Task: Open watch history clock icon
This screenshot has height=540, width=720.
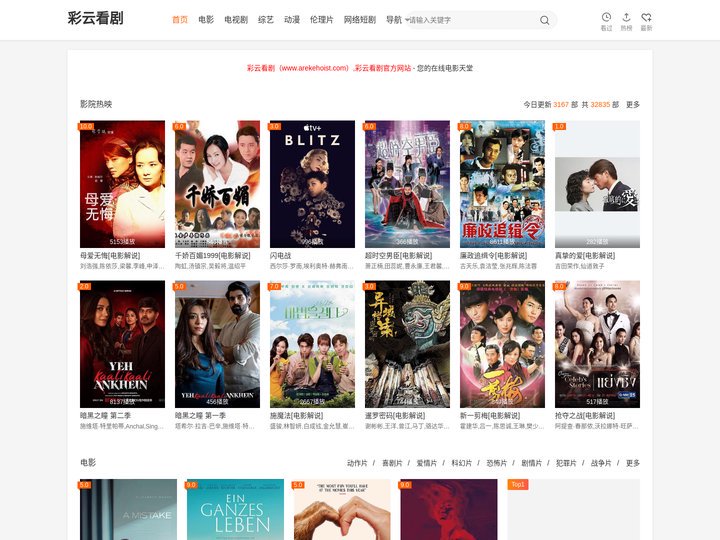Action: [606, 21]
